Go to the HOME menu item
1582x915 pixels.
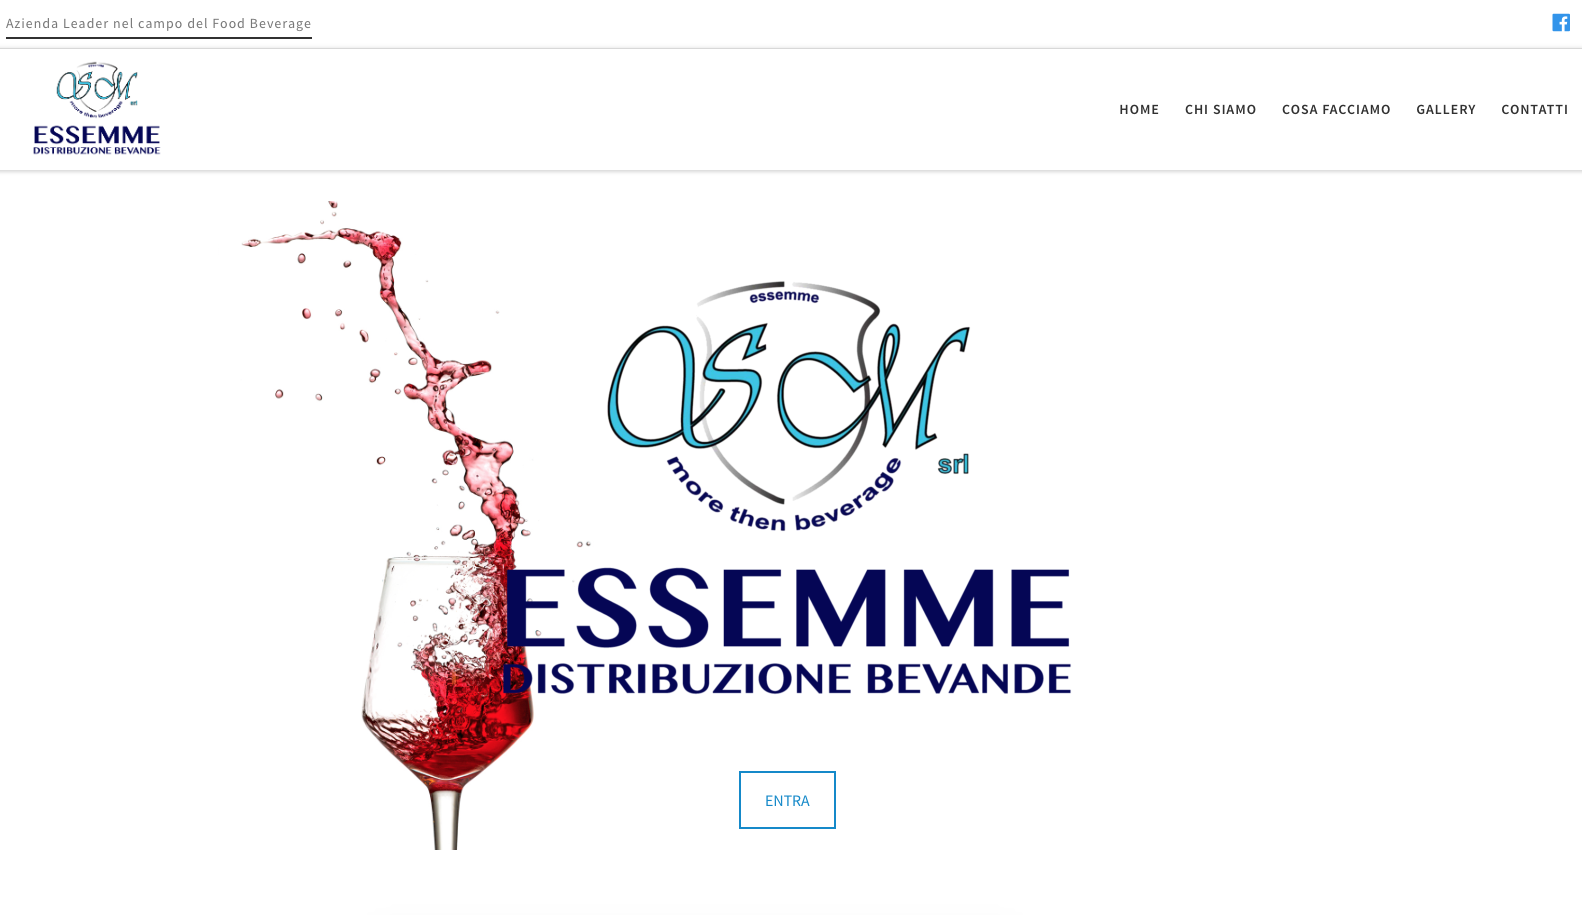click(x=1139, y=109)
